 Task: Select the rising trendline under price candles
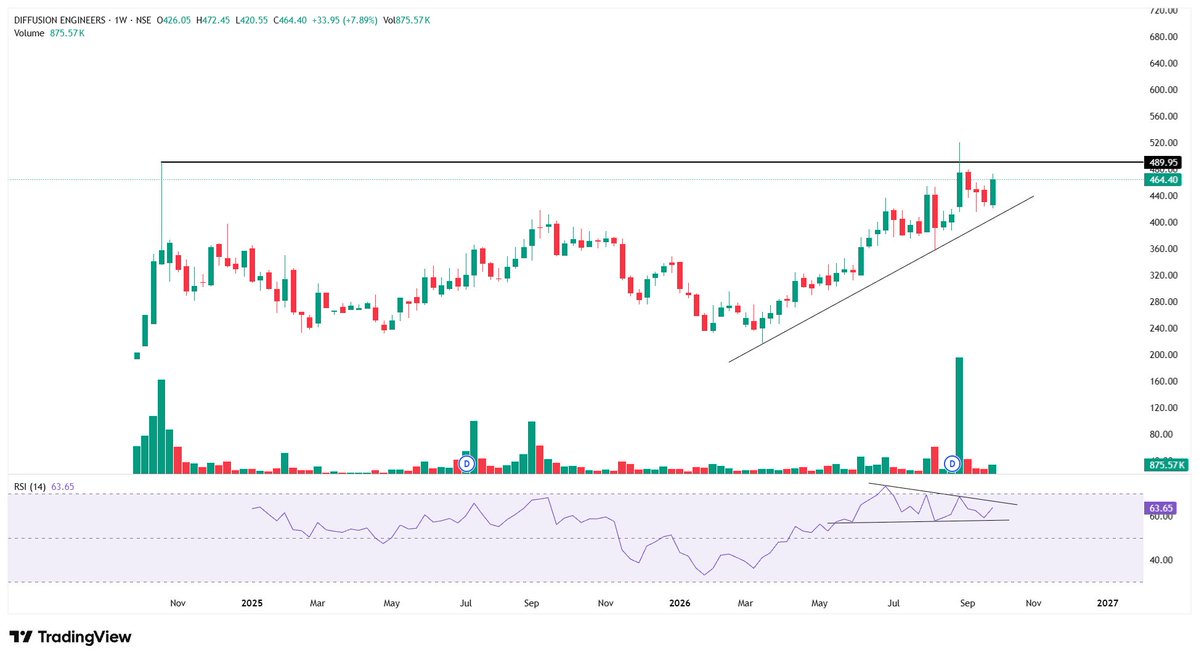(881, 279)
